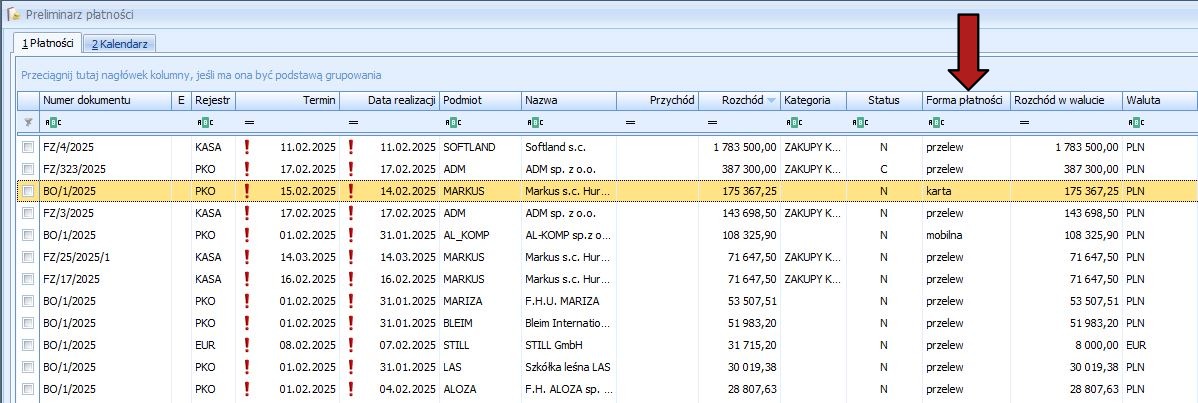Tick the checkbox for row FZ/4/2025
Screen dimensions: 1198x403
[28, 147]
